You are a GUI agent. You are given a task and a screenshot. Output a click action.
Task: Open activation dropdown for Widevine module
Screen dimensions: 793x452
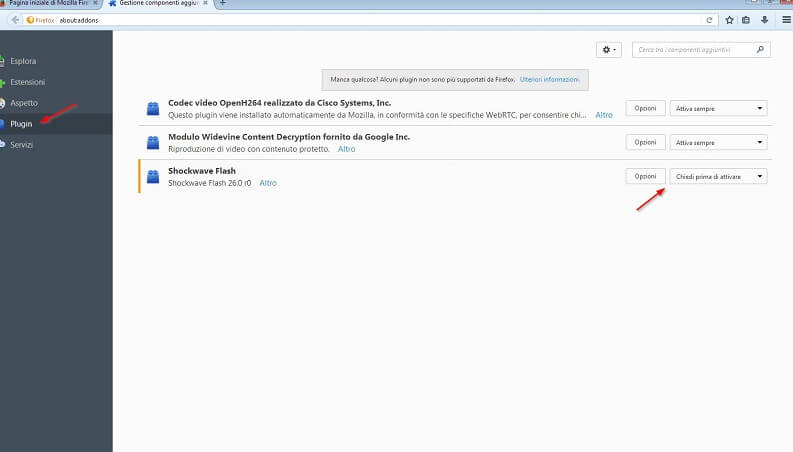point(719,142)
